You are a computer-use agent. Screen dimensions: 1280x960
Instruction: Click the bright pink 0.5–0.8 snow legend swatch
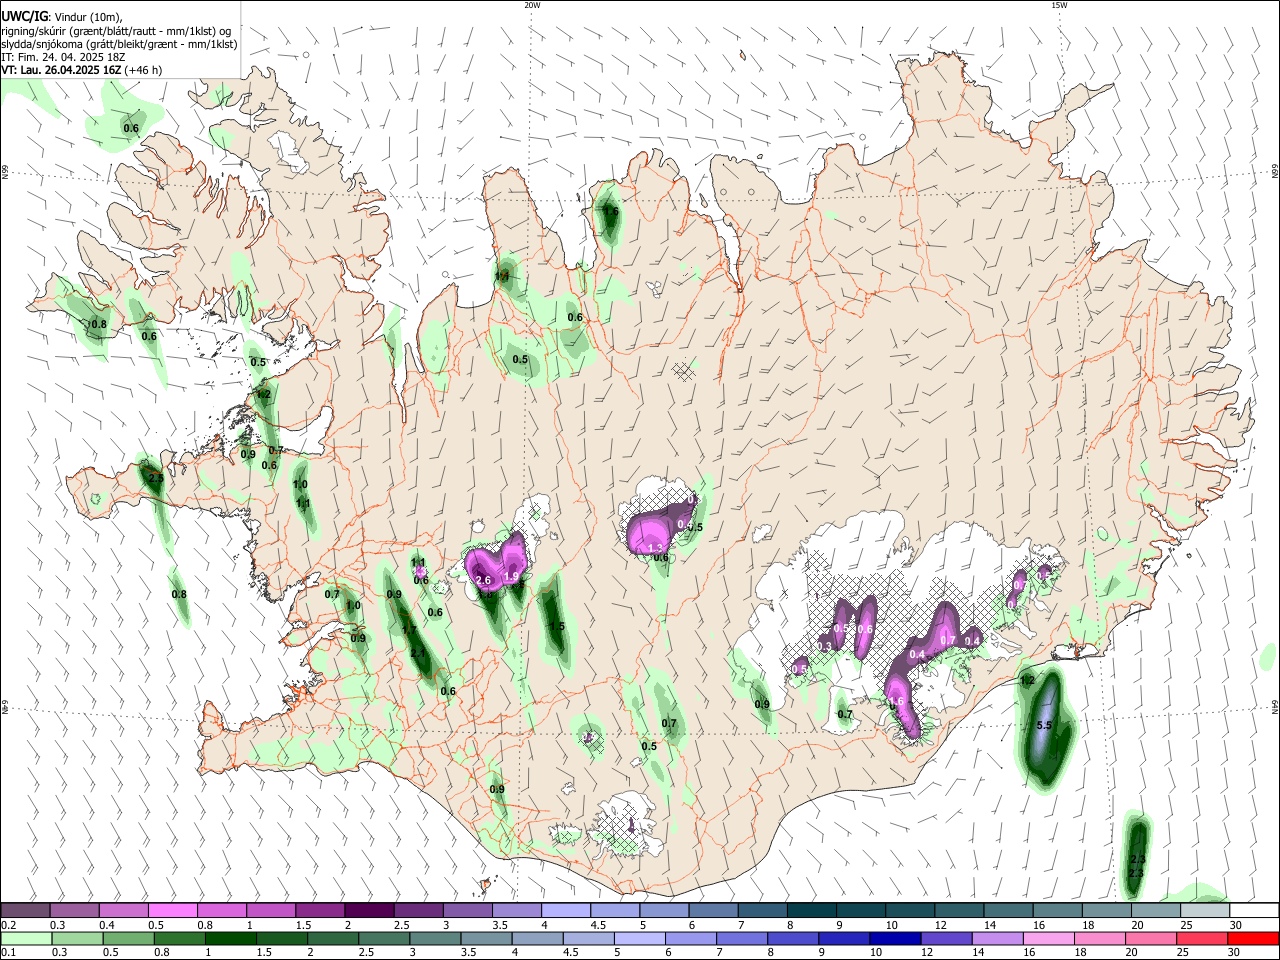point(173,911)
